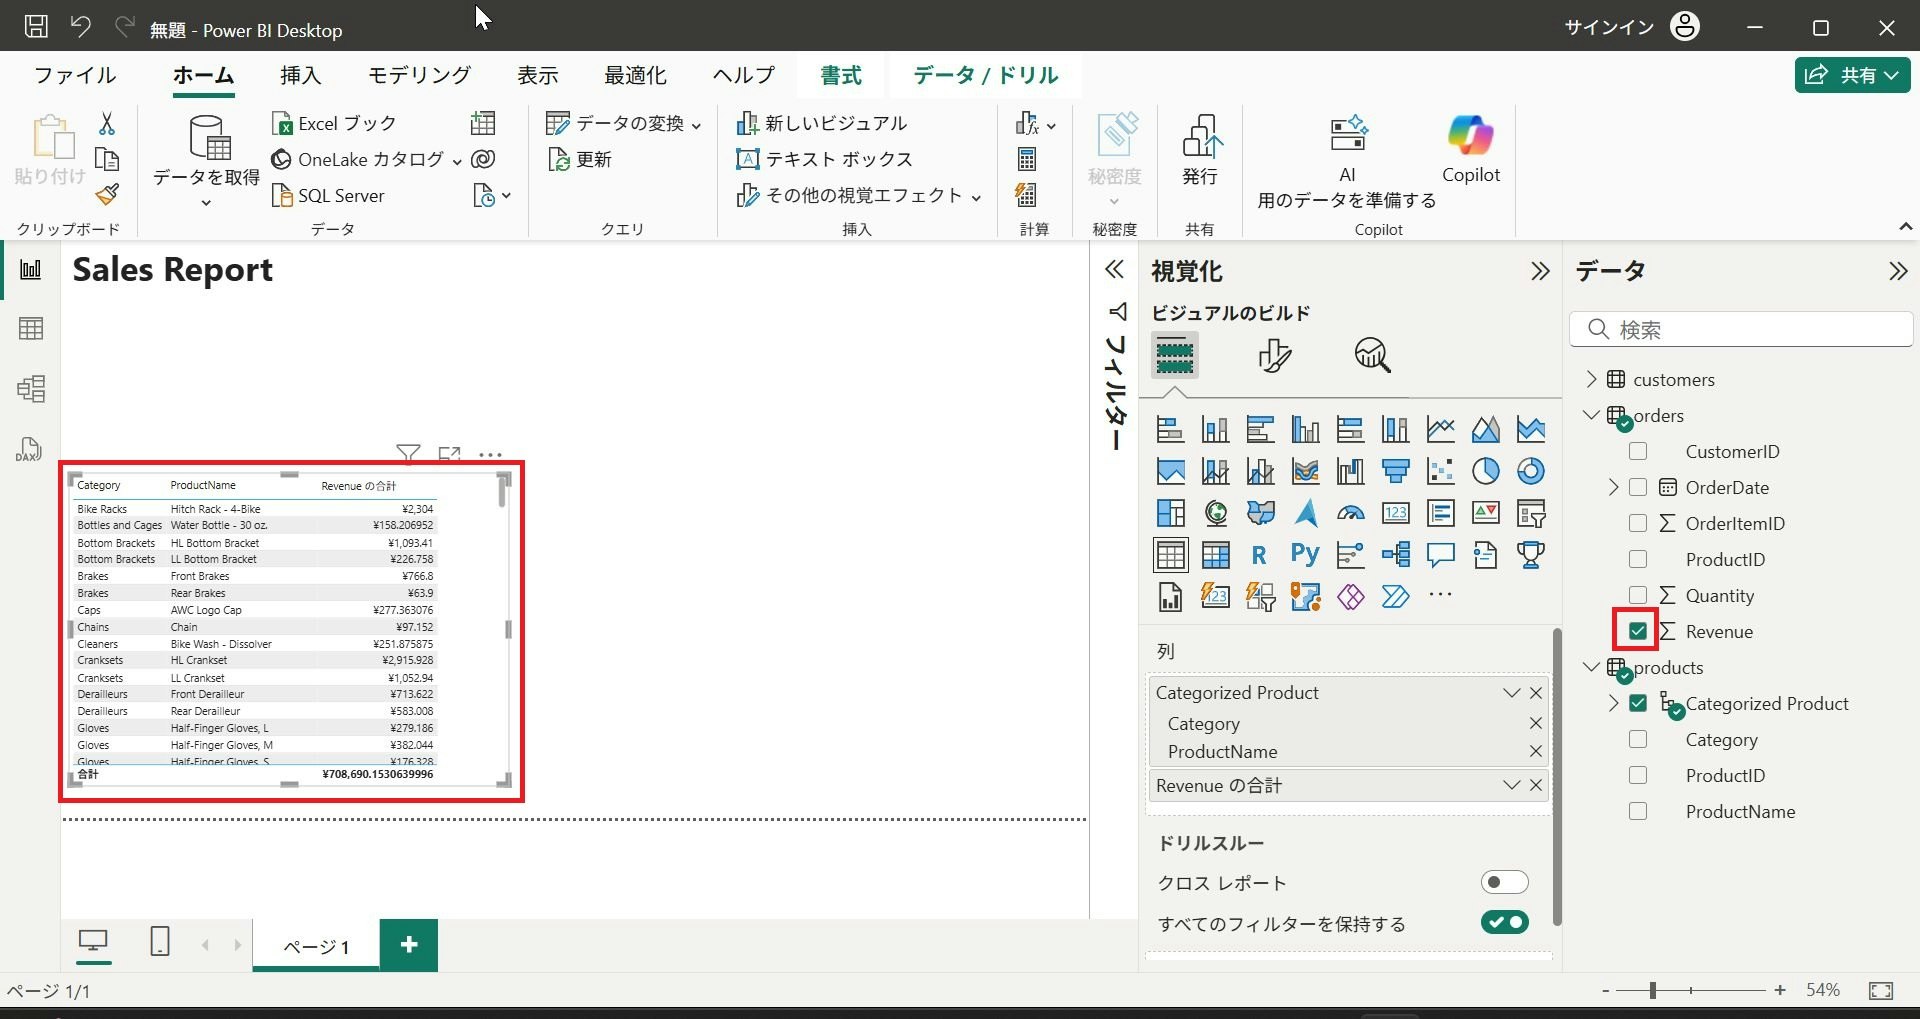
Task: Click the fit to page icon
Action: click(1881, 990)
